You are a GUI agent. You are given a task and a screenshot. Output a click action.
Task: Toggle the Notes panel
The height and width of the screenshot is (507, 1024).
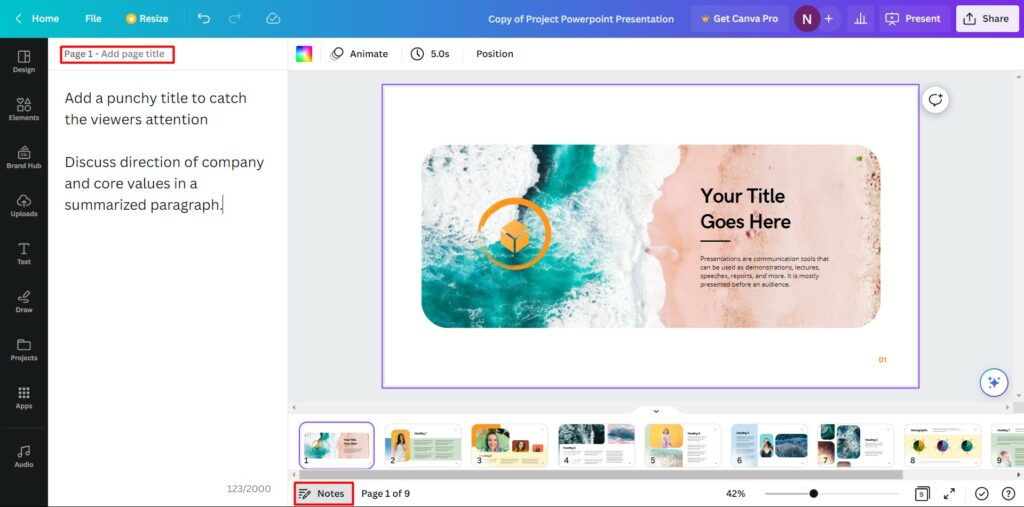(x=323, y=493)
